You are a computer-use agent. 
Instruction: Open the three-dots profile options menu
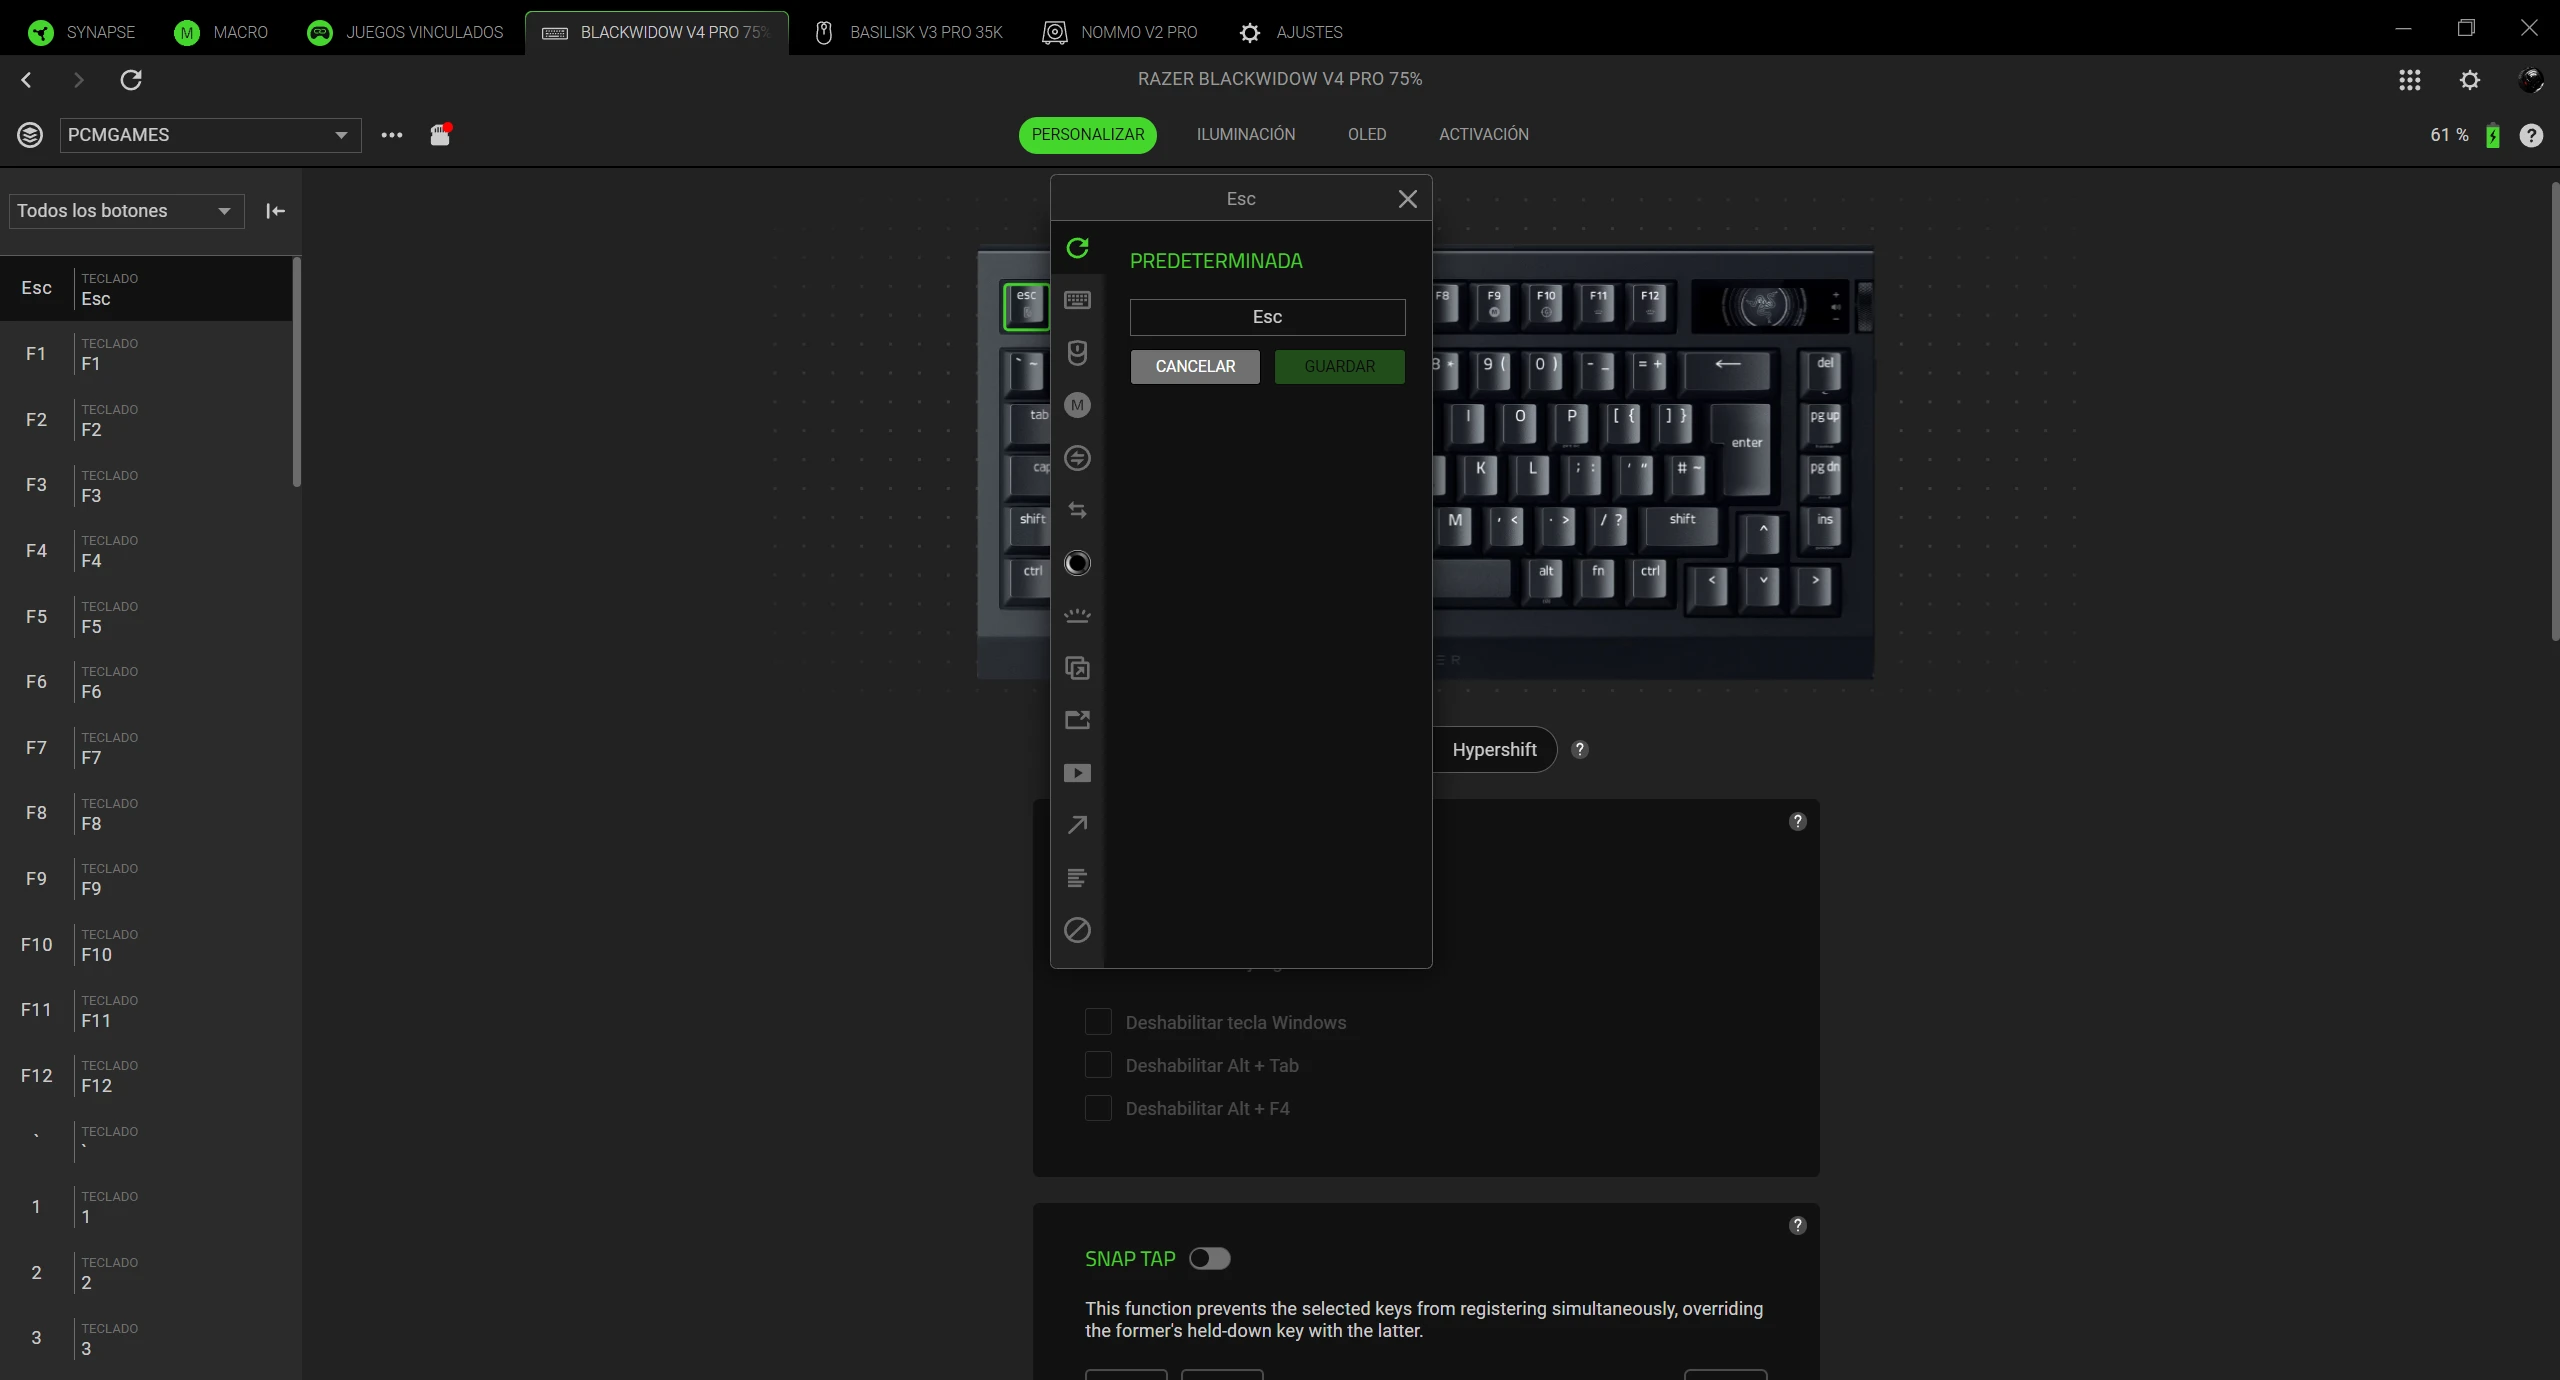click(392, 135)
